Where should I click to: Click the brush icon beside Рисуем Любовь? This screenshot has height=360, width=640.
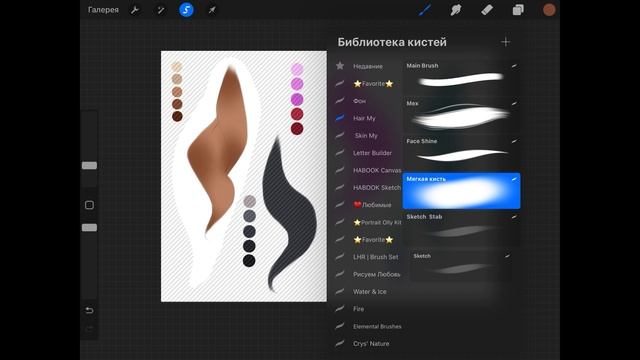340,274
